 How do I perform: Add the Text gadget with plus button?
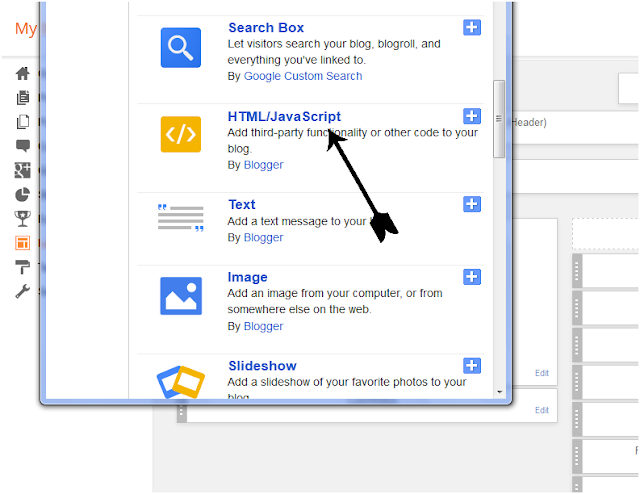pos(472,204)
